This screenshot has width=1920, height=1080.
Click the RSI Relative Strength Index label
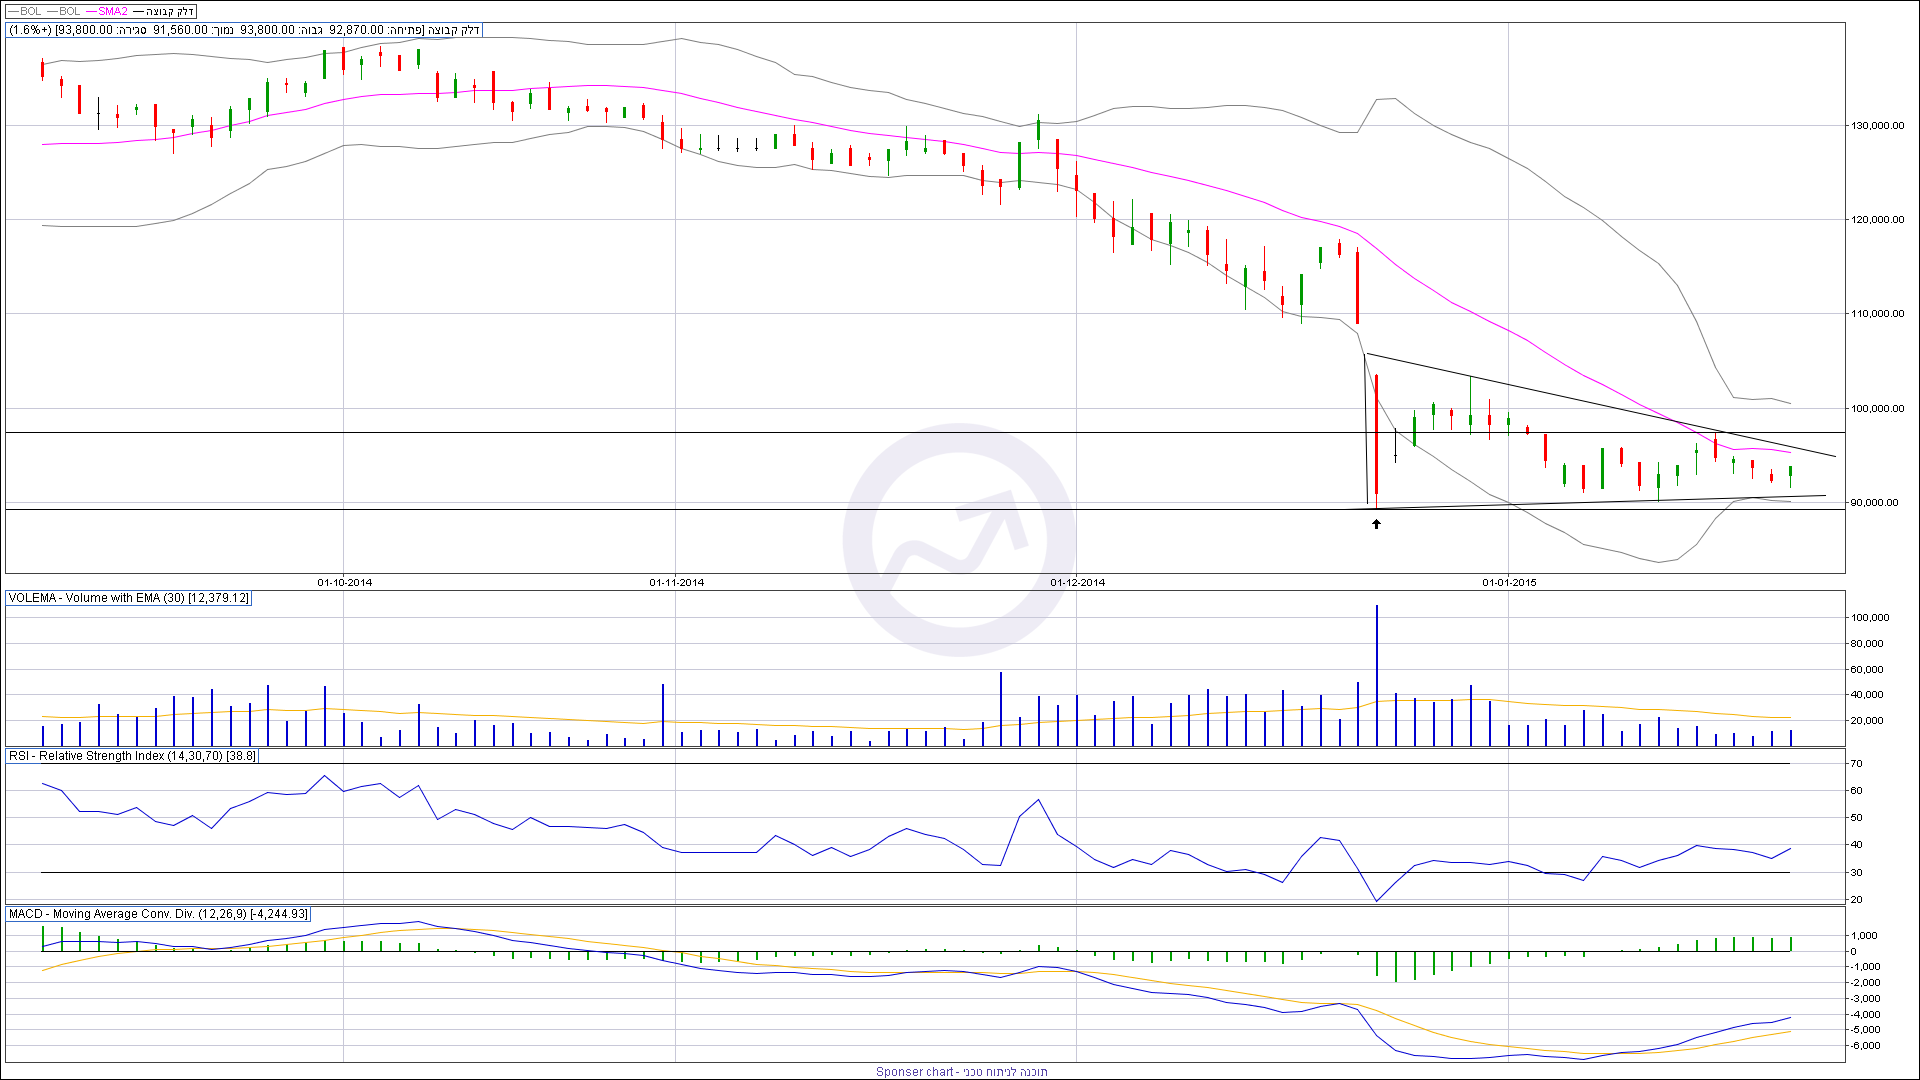pyautogui.click(x=131, y=756)
